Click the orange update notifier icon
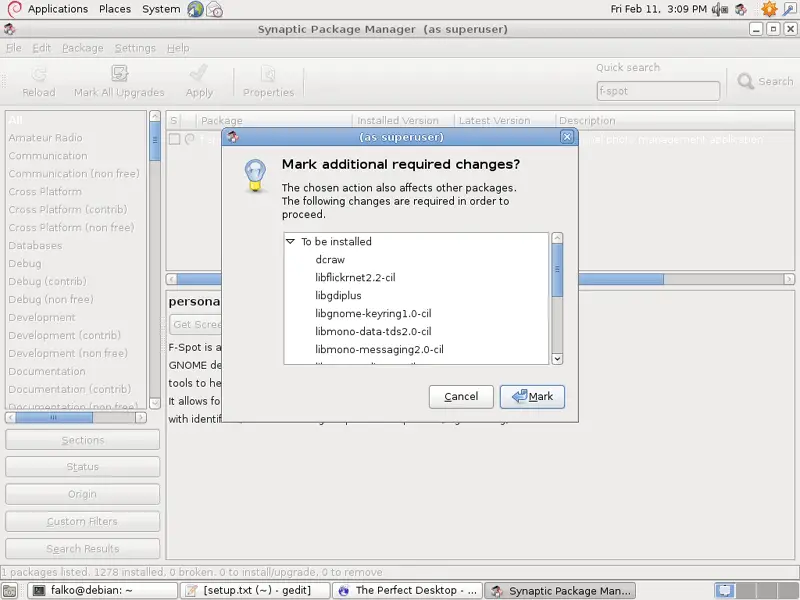The height and width of the screenshot is (600, 800). click(x=768, y=9)
